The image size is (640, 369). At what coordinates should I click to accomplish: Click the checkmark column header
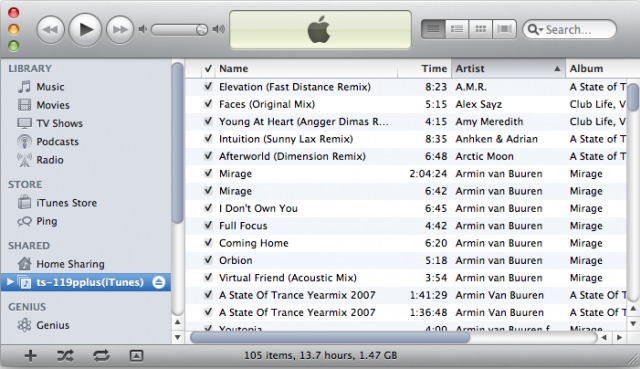click(x=208, y=69)
